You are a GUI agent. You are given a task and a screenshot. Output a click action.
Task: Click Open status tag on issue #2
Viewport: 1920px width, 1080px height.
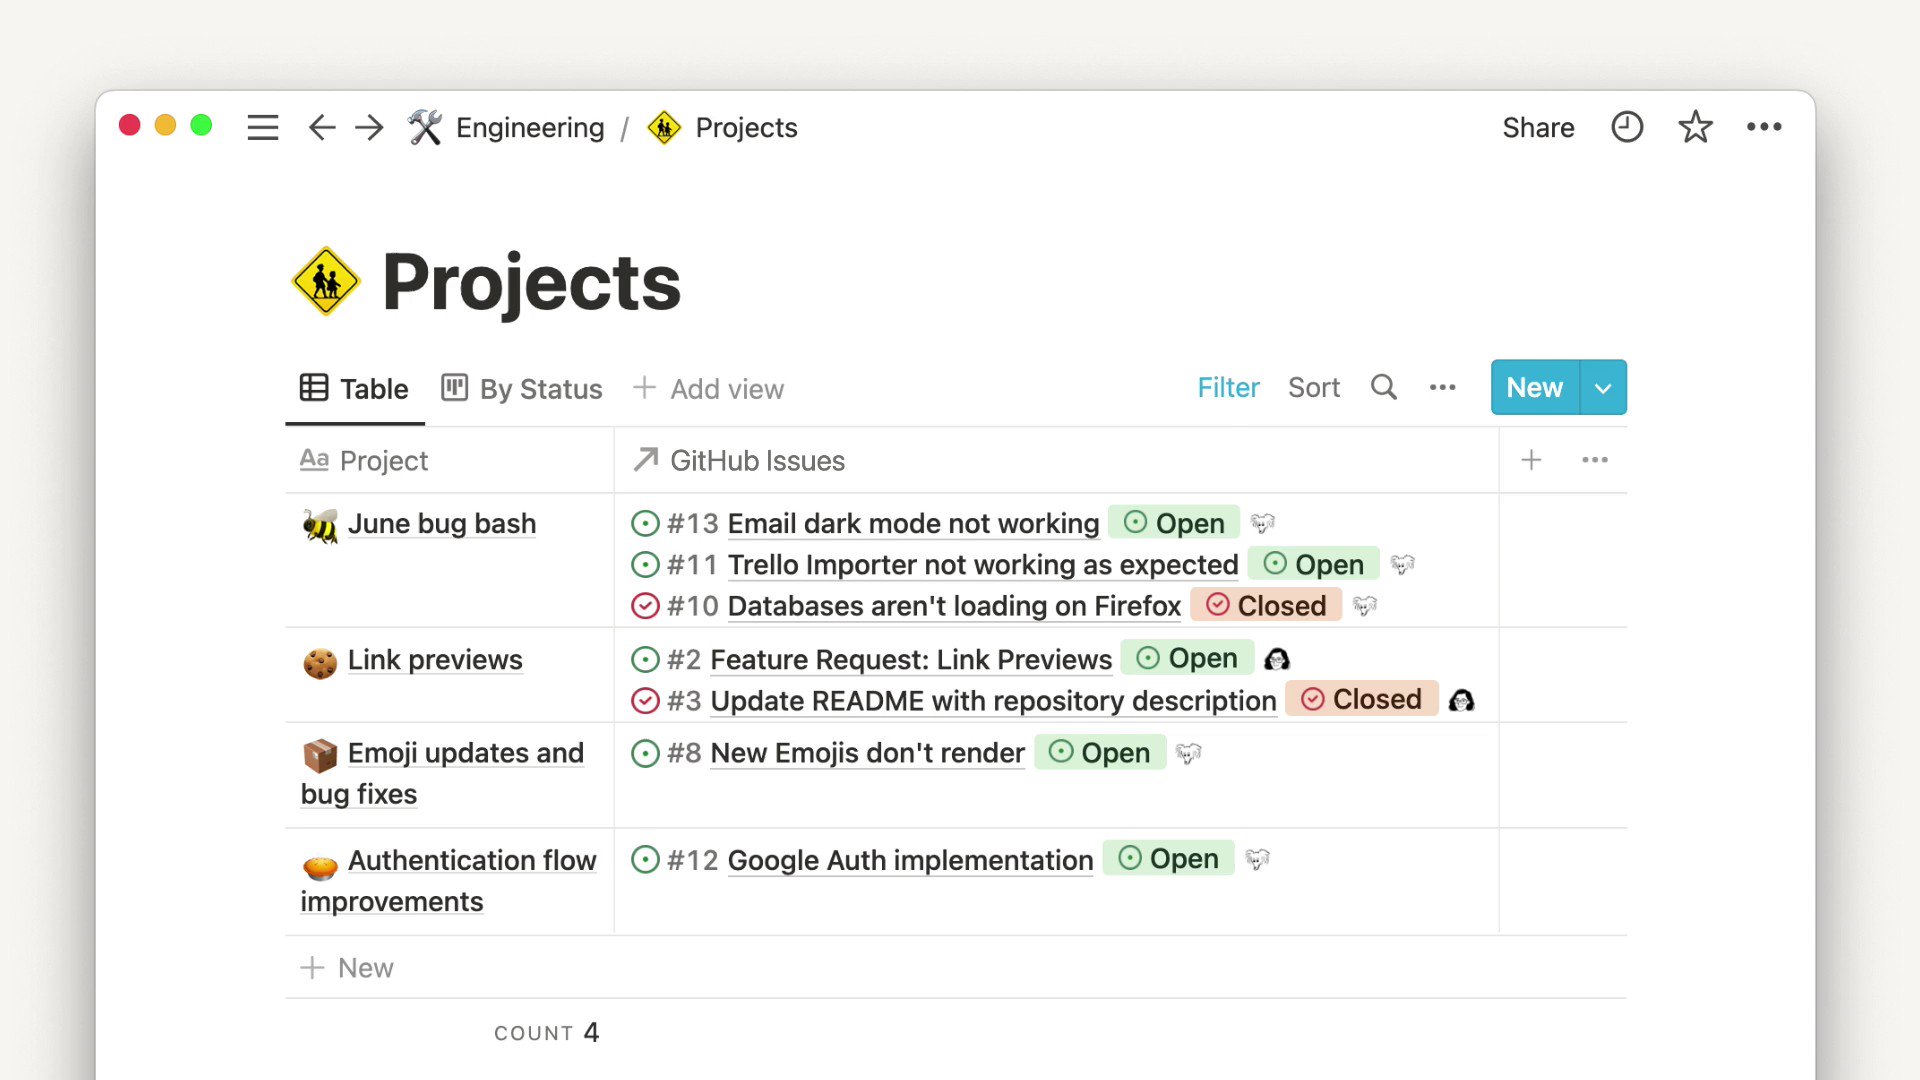(x=1187, y=658)
